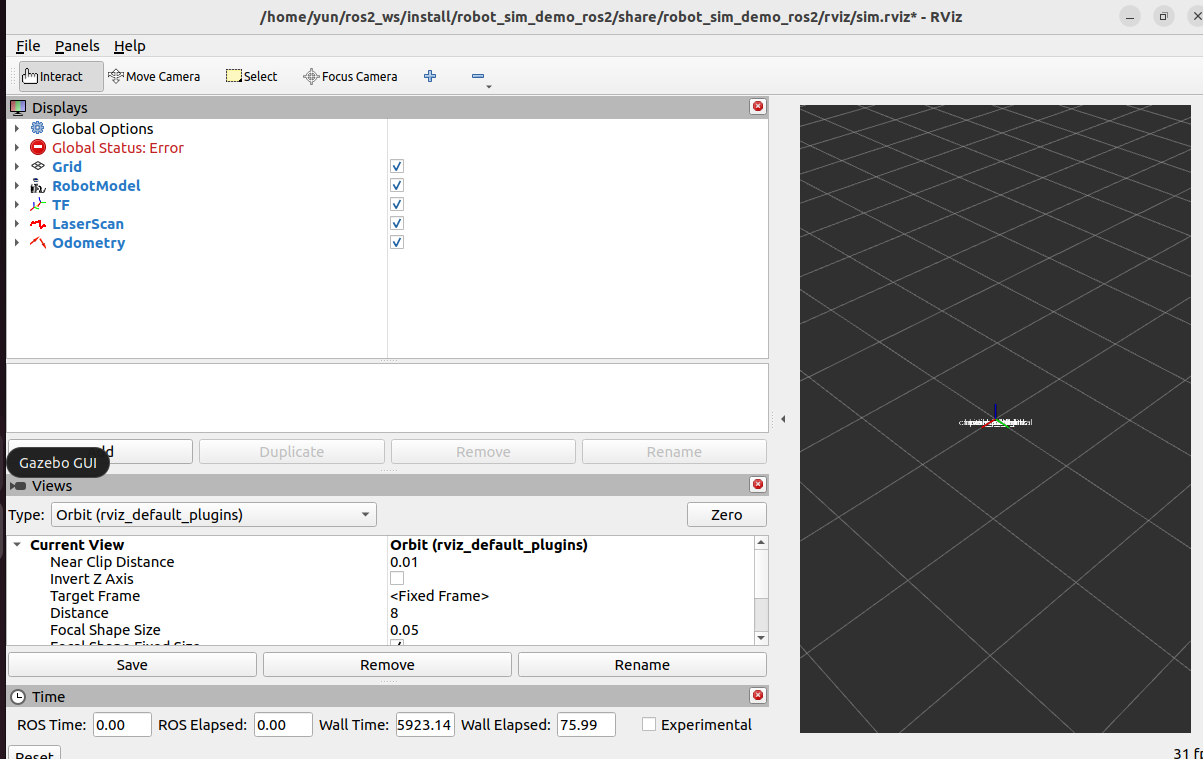Collapse the left dock with arrow handle
The width and height of the screenshot is (1203, 759).
pos(783,419)
